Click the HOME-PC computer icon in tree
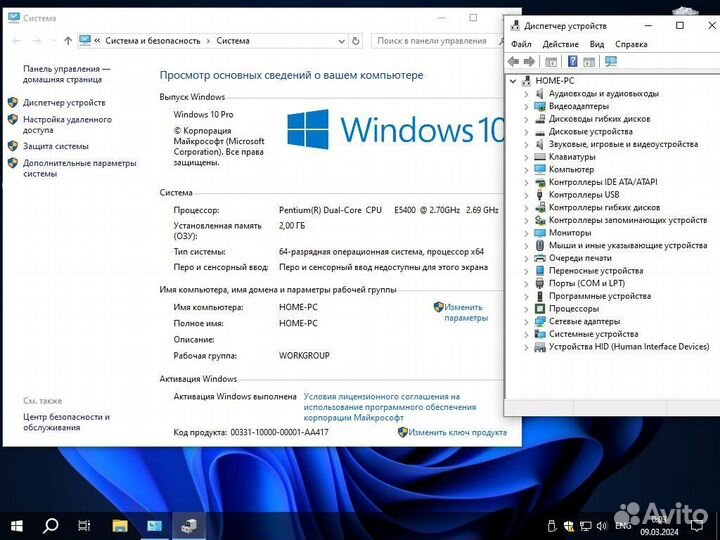The image size is (720, 540). point(526,81)
